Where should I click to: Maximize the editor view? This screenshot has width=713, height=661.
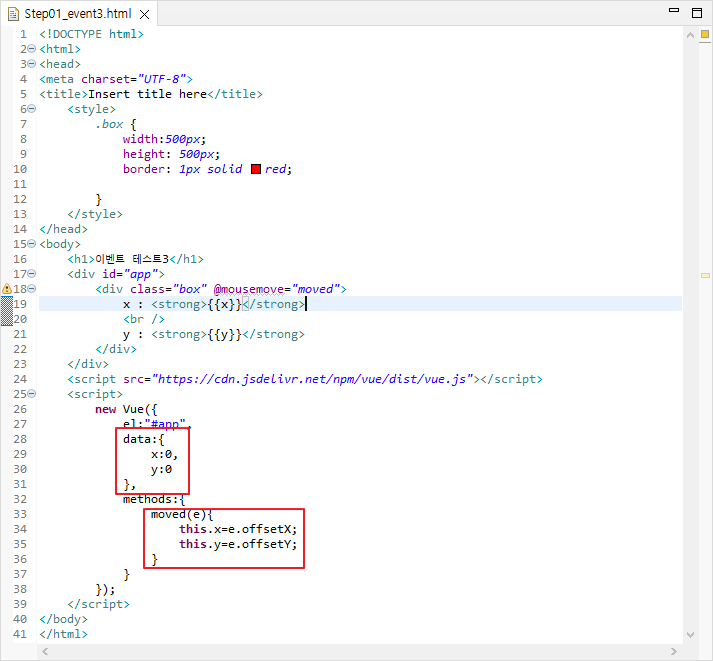(x=697, y=13)
